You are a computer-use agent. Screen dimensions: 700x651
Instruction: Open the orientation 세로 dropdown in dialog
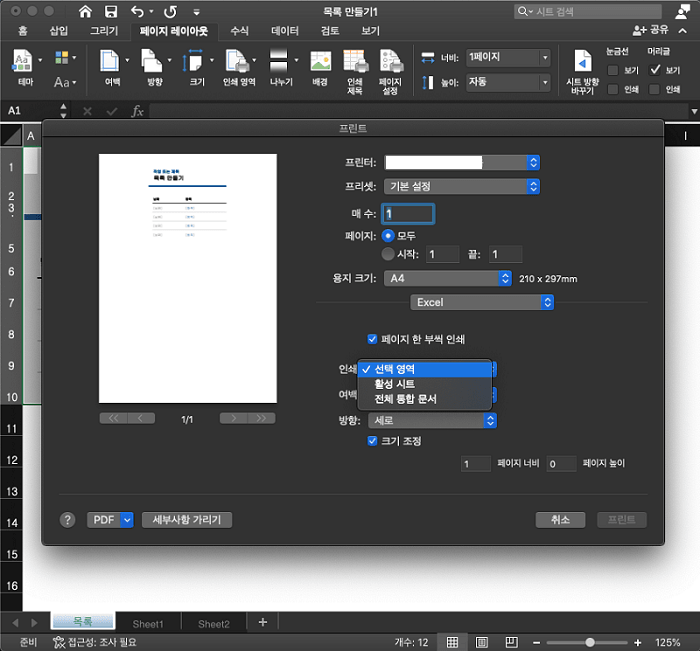(x=432, y=420)
